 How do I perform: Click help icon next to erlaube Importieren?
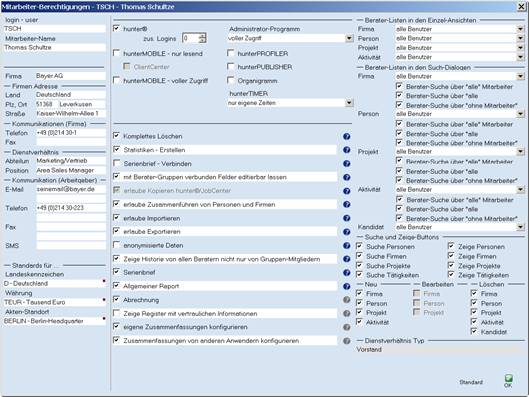[x=346, y=218]
